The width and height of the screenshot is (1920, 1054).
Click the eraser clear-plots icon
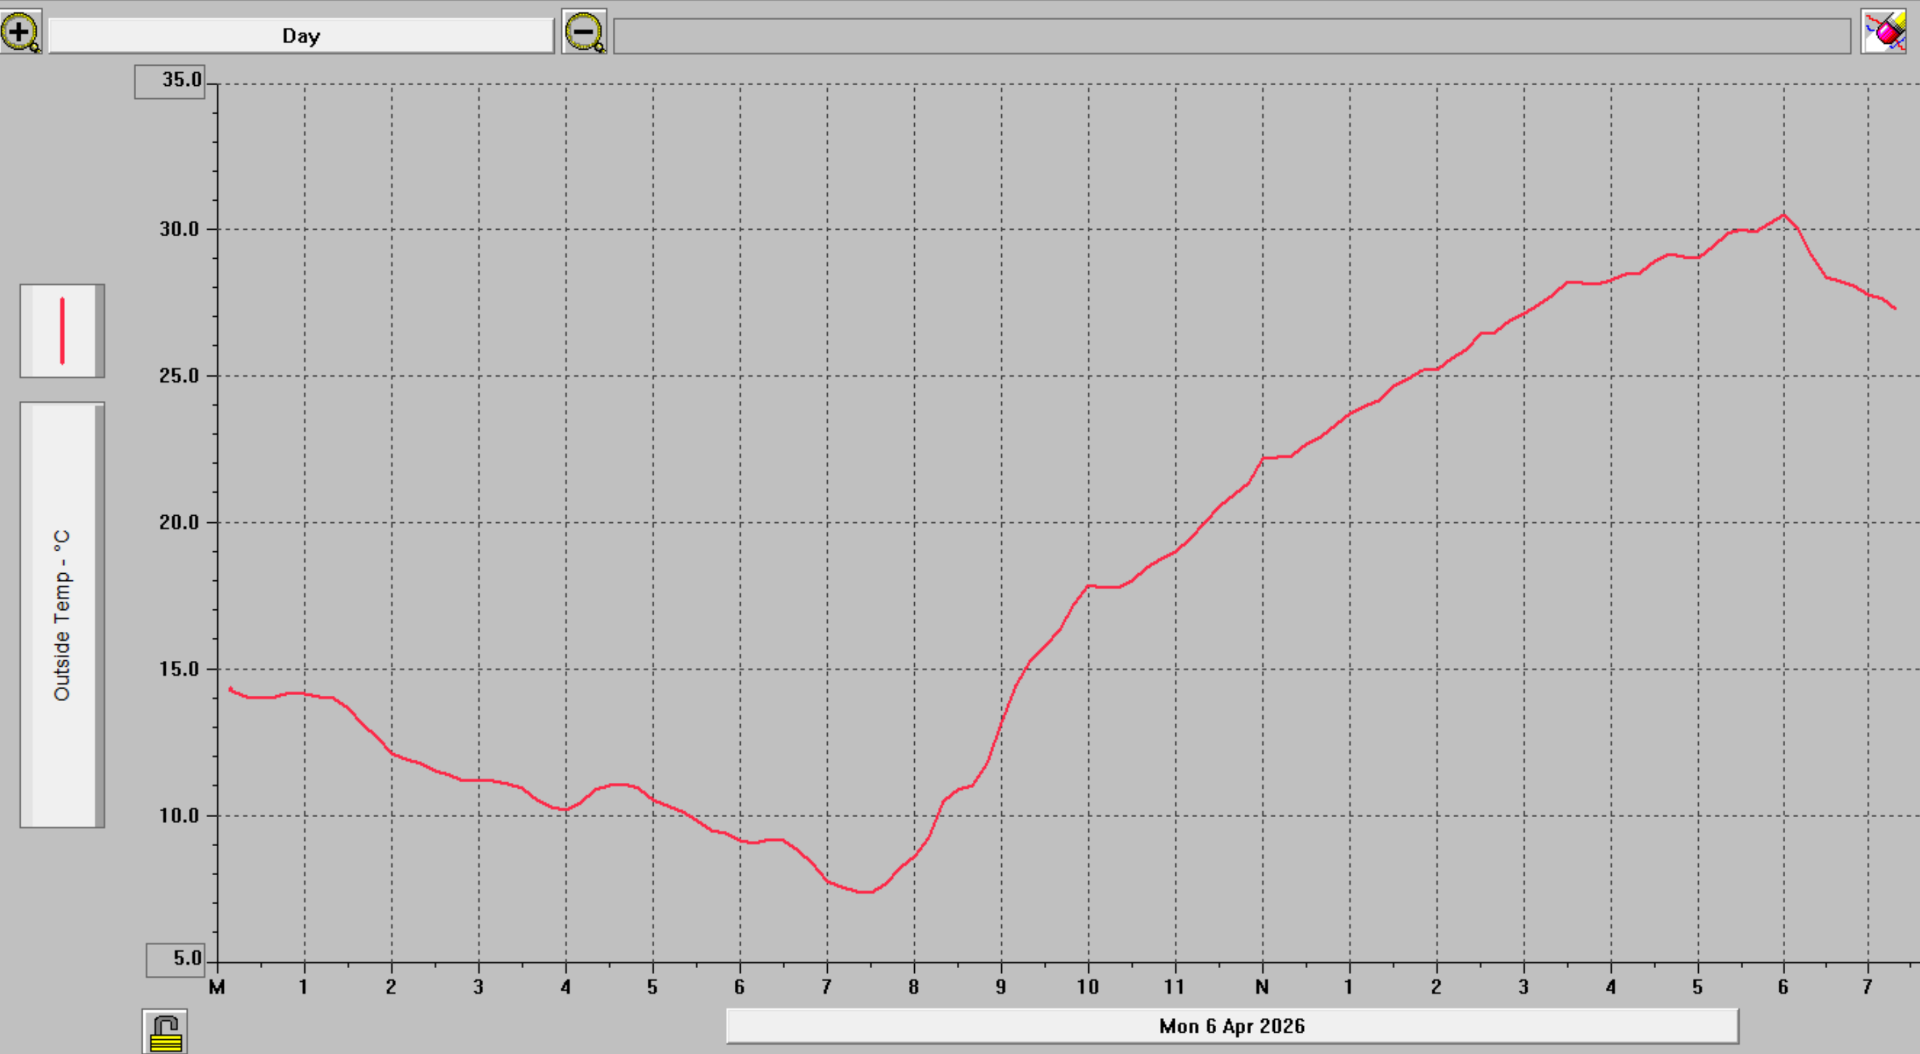coord(1884,32)
